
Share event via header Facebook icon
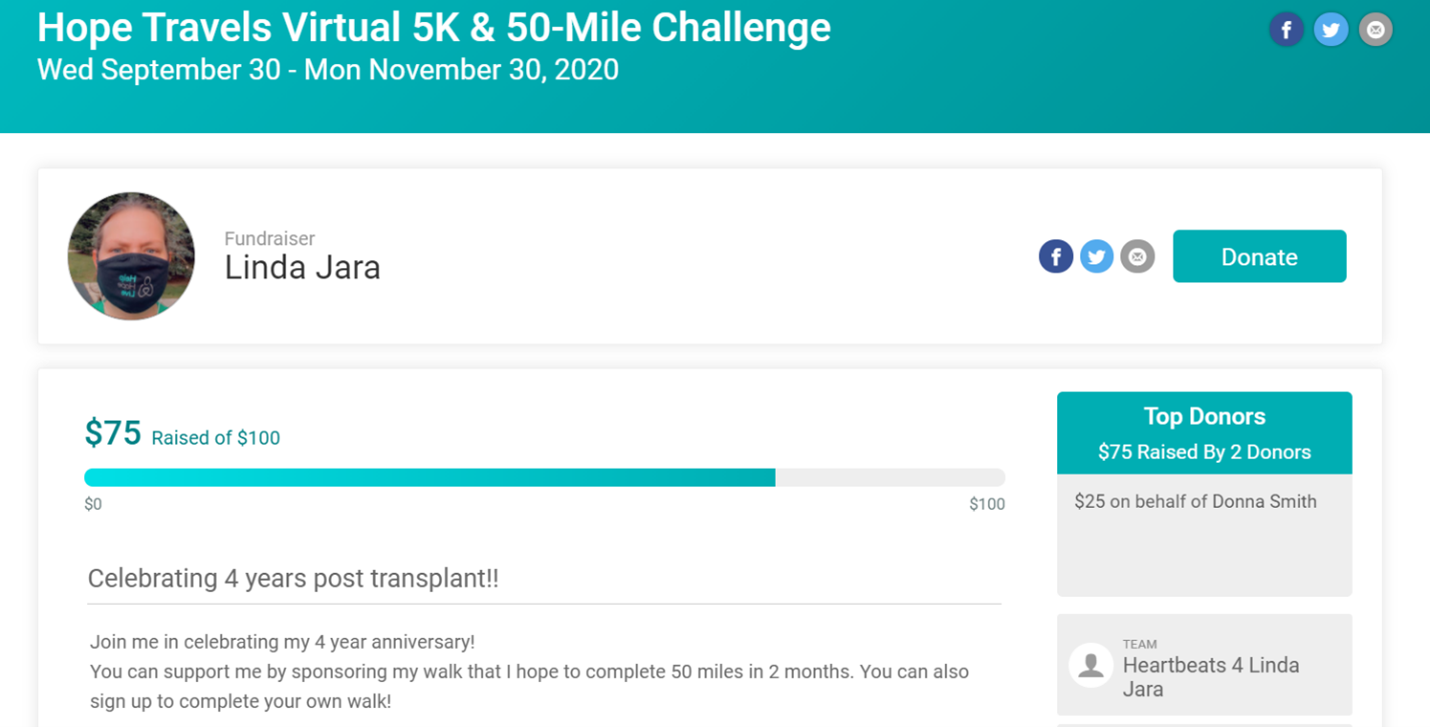pos(1287,30)
